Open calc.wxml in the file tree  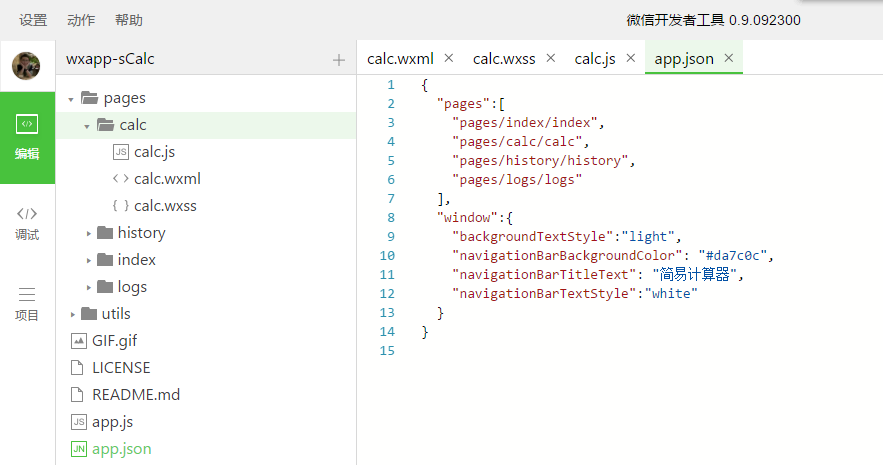[167, 179]
